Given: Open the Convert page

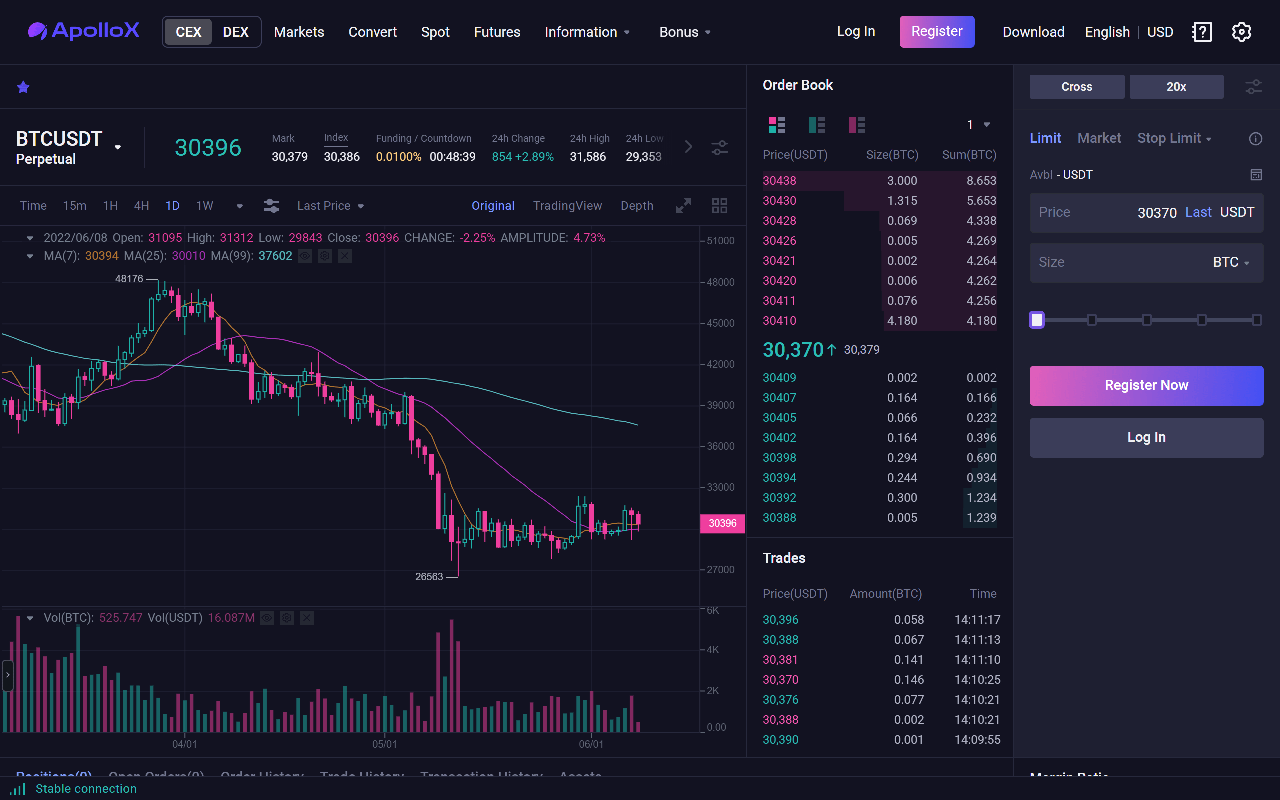Looking at the screenshot, I should pyautogui.click(x=373, y=32).
